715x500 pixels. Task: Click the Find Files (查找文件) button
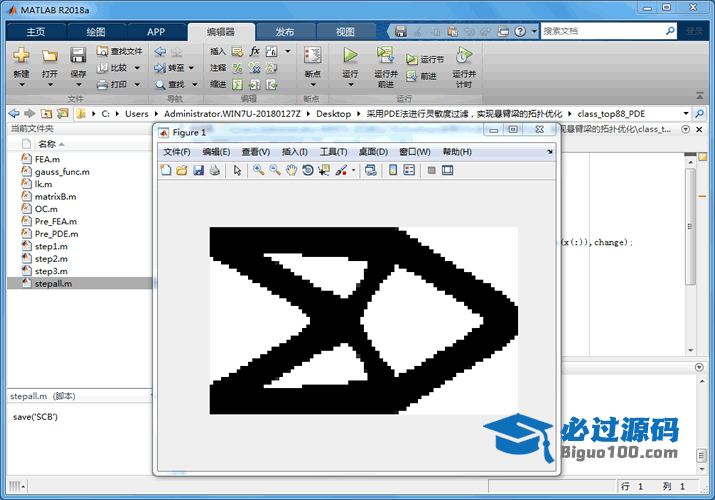click(119, 51)
